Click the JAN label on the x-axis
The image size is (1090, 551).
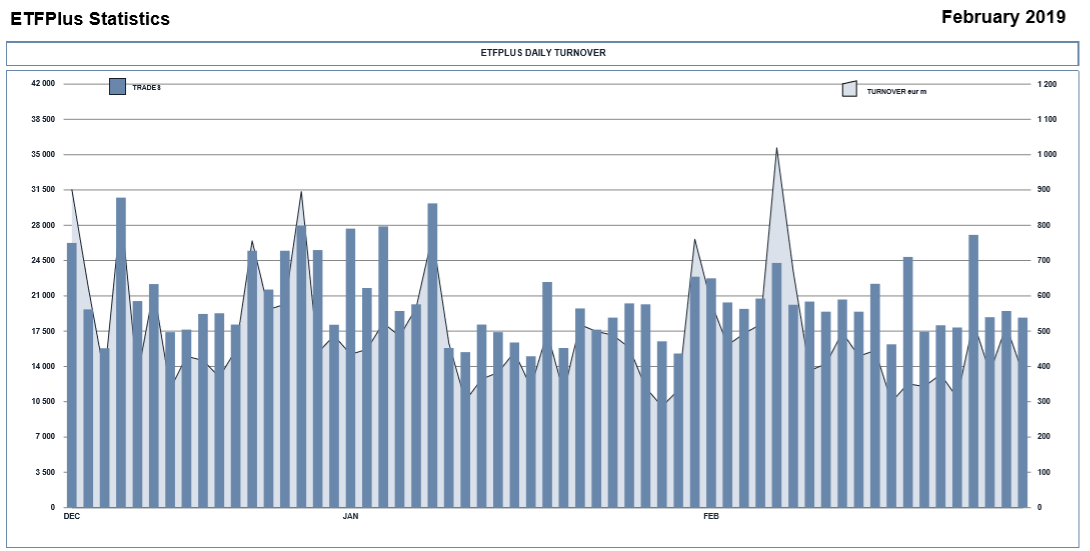350,516
